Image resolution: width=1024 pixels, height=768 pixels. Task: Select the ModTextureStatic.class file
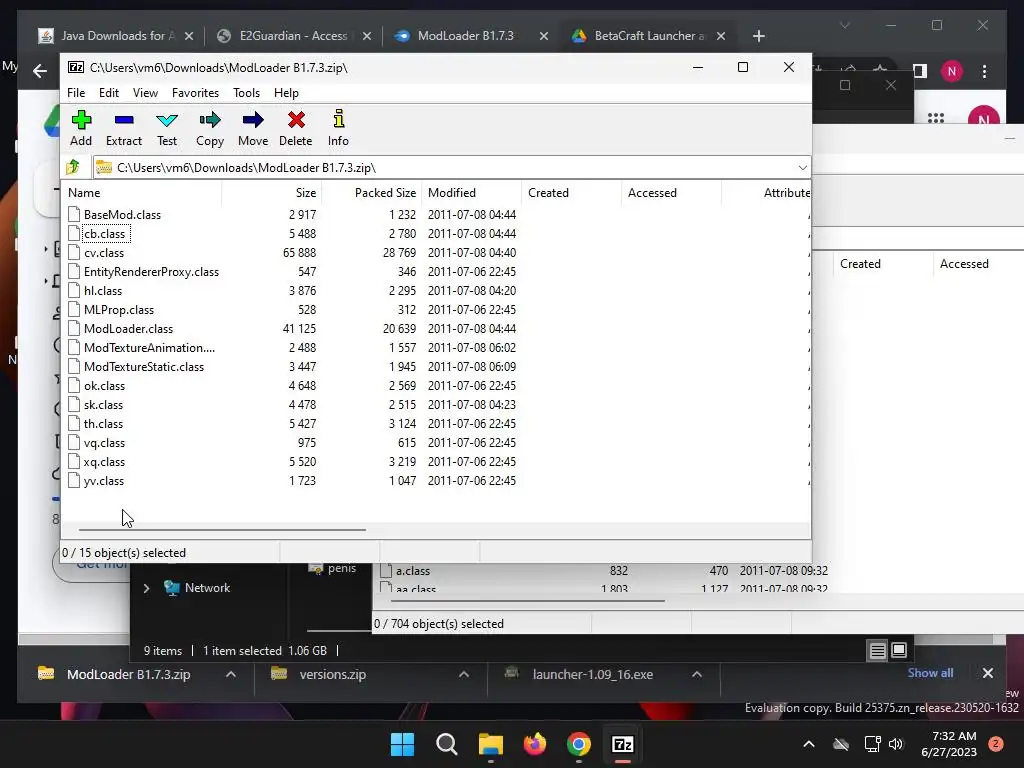[144, 366]
